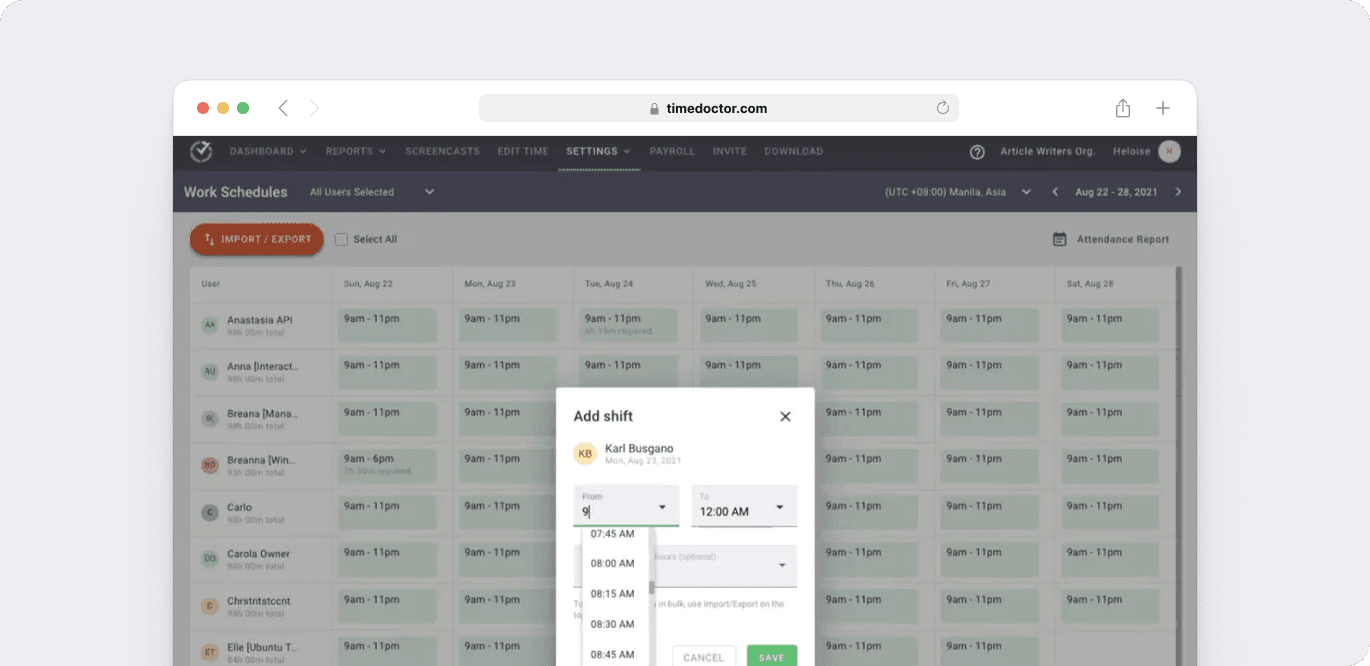The height and width of the screenshot is (666, 1370).
Task: Expand the To time dropdown
Action: coord(782,507)
